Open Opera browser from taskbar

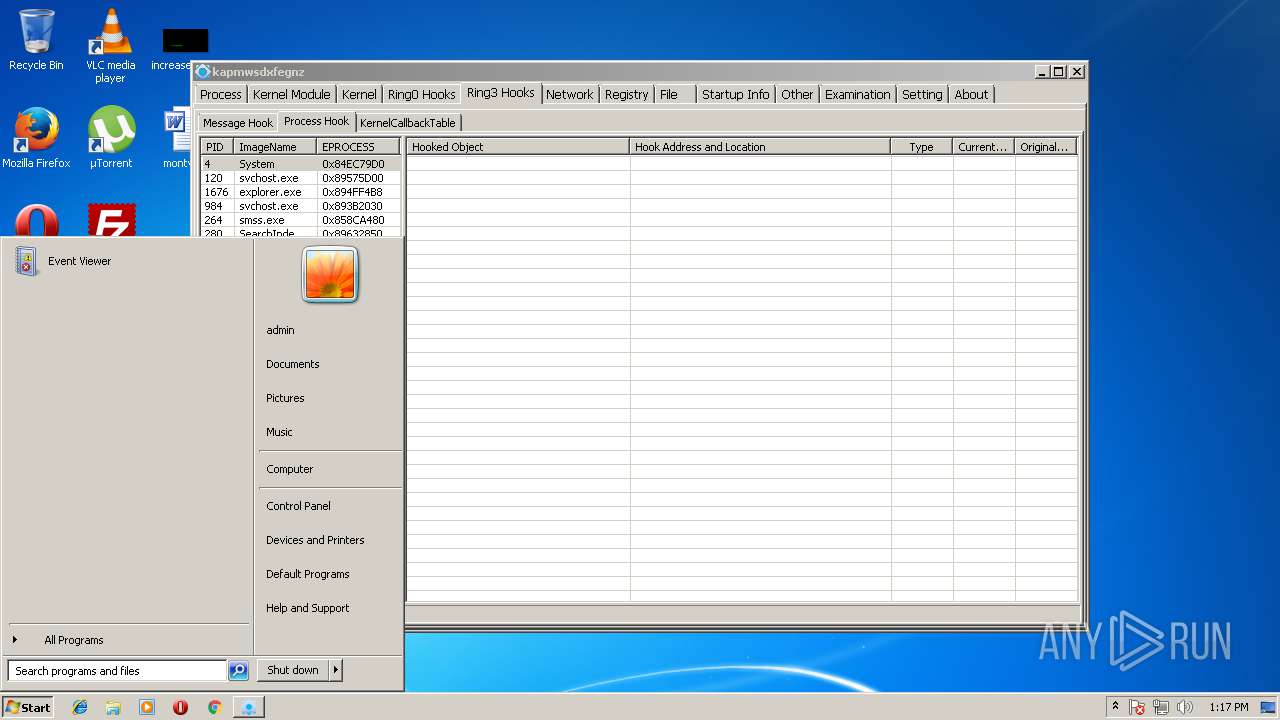pyautogui.click(x=180, y=707)
